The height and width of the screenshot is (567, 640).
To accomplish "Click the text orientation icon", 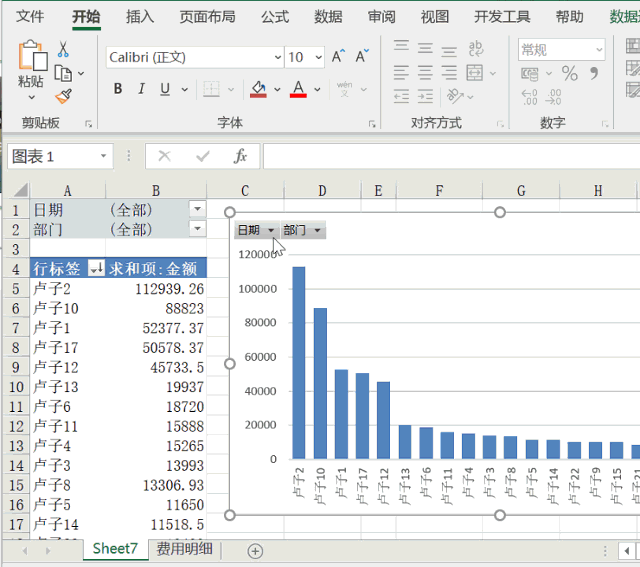I will pos(455,96).
